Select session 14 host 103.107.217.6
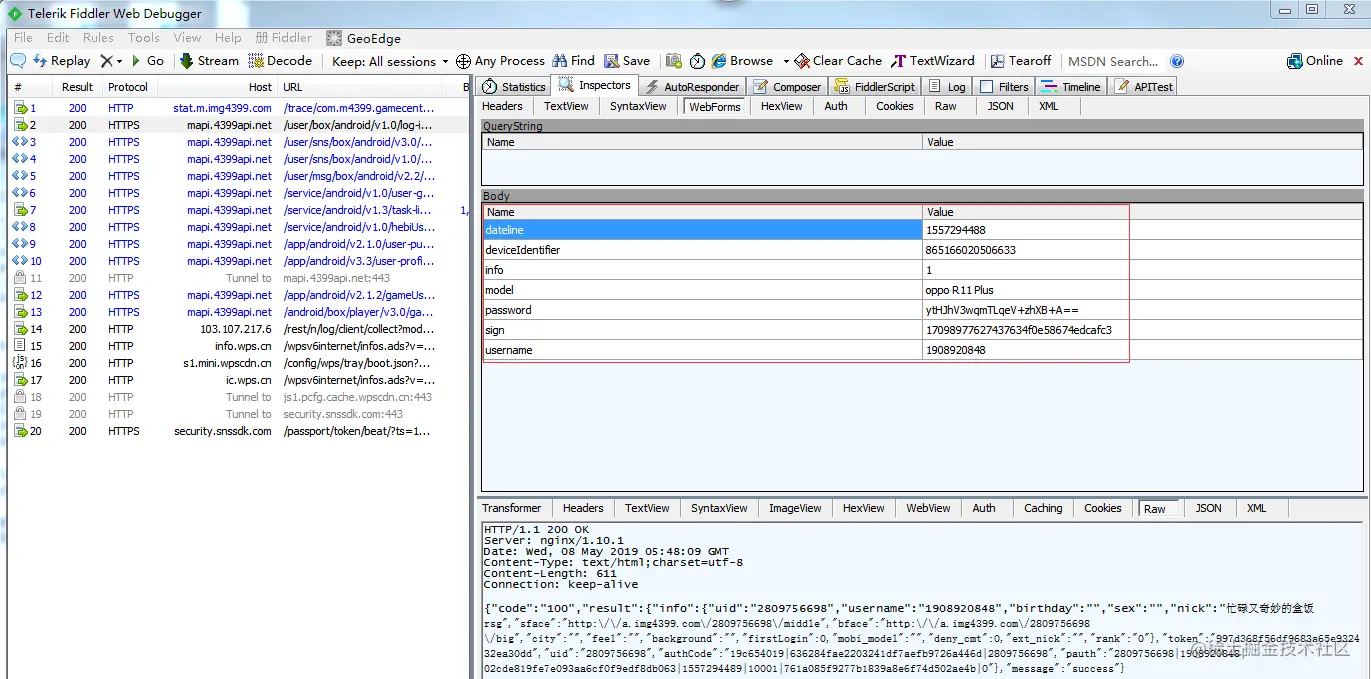The width and height of the screenshot is (1371, 679). coord(235,329)
